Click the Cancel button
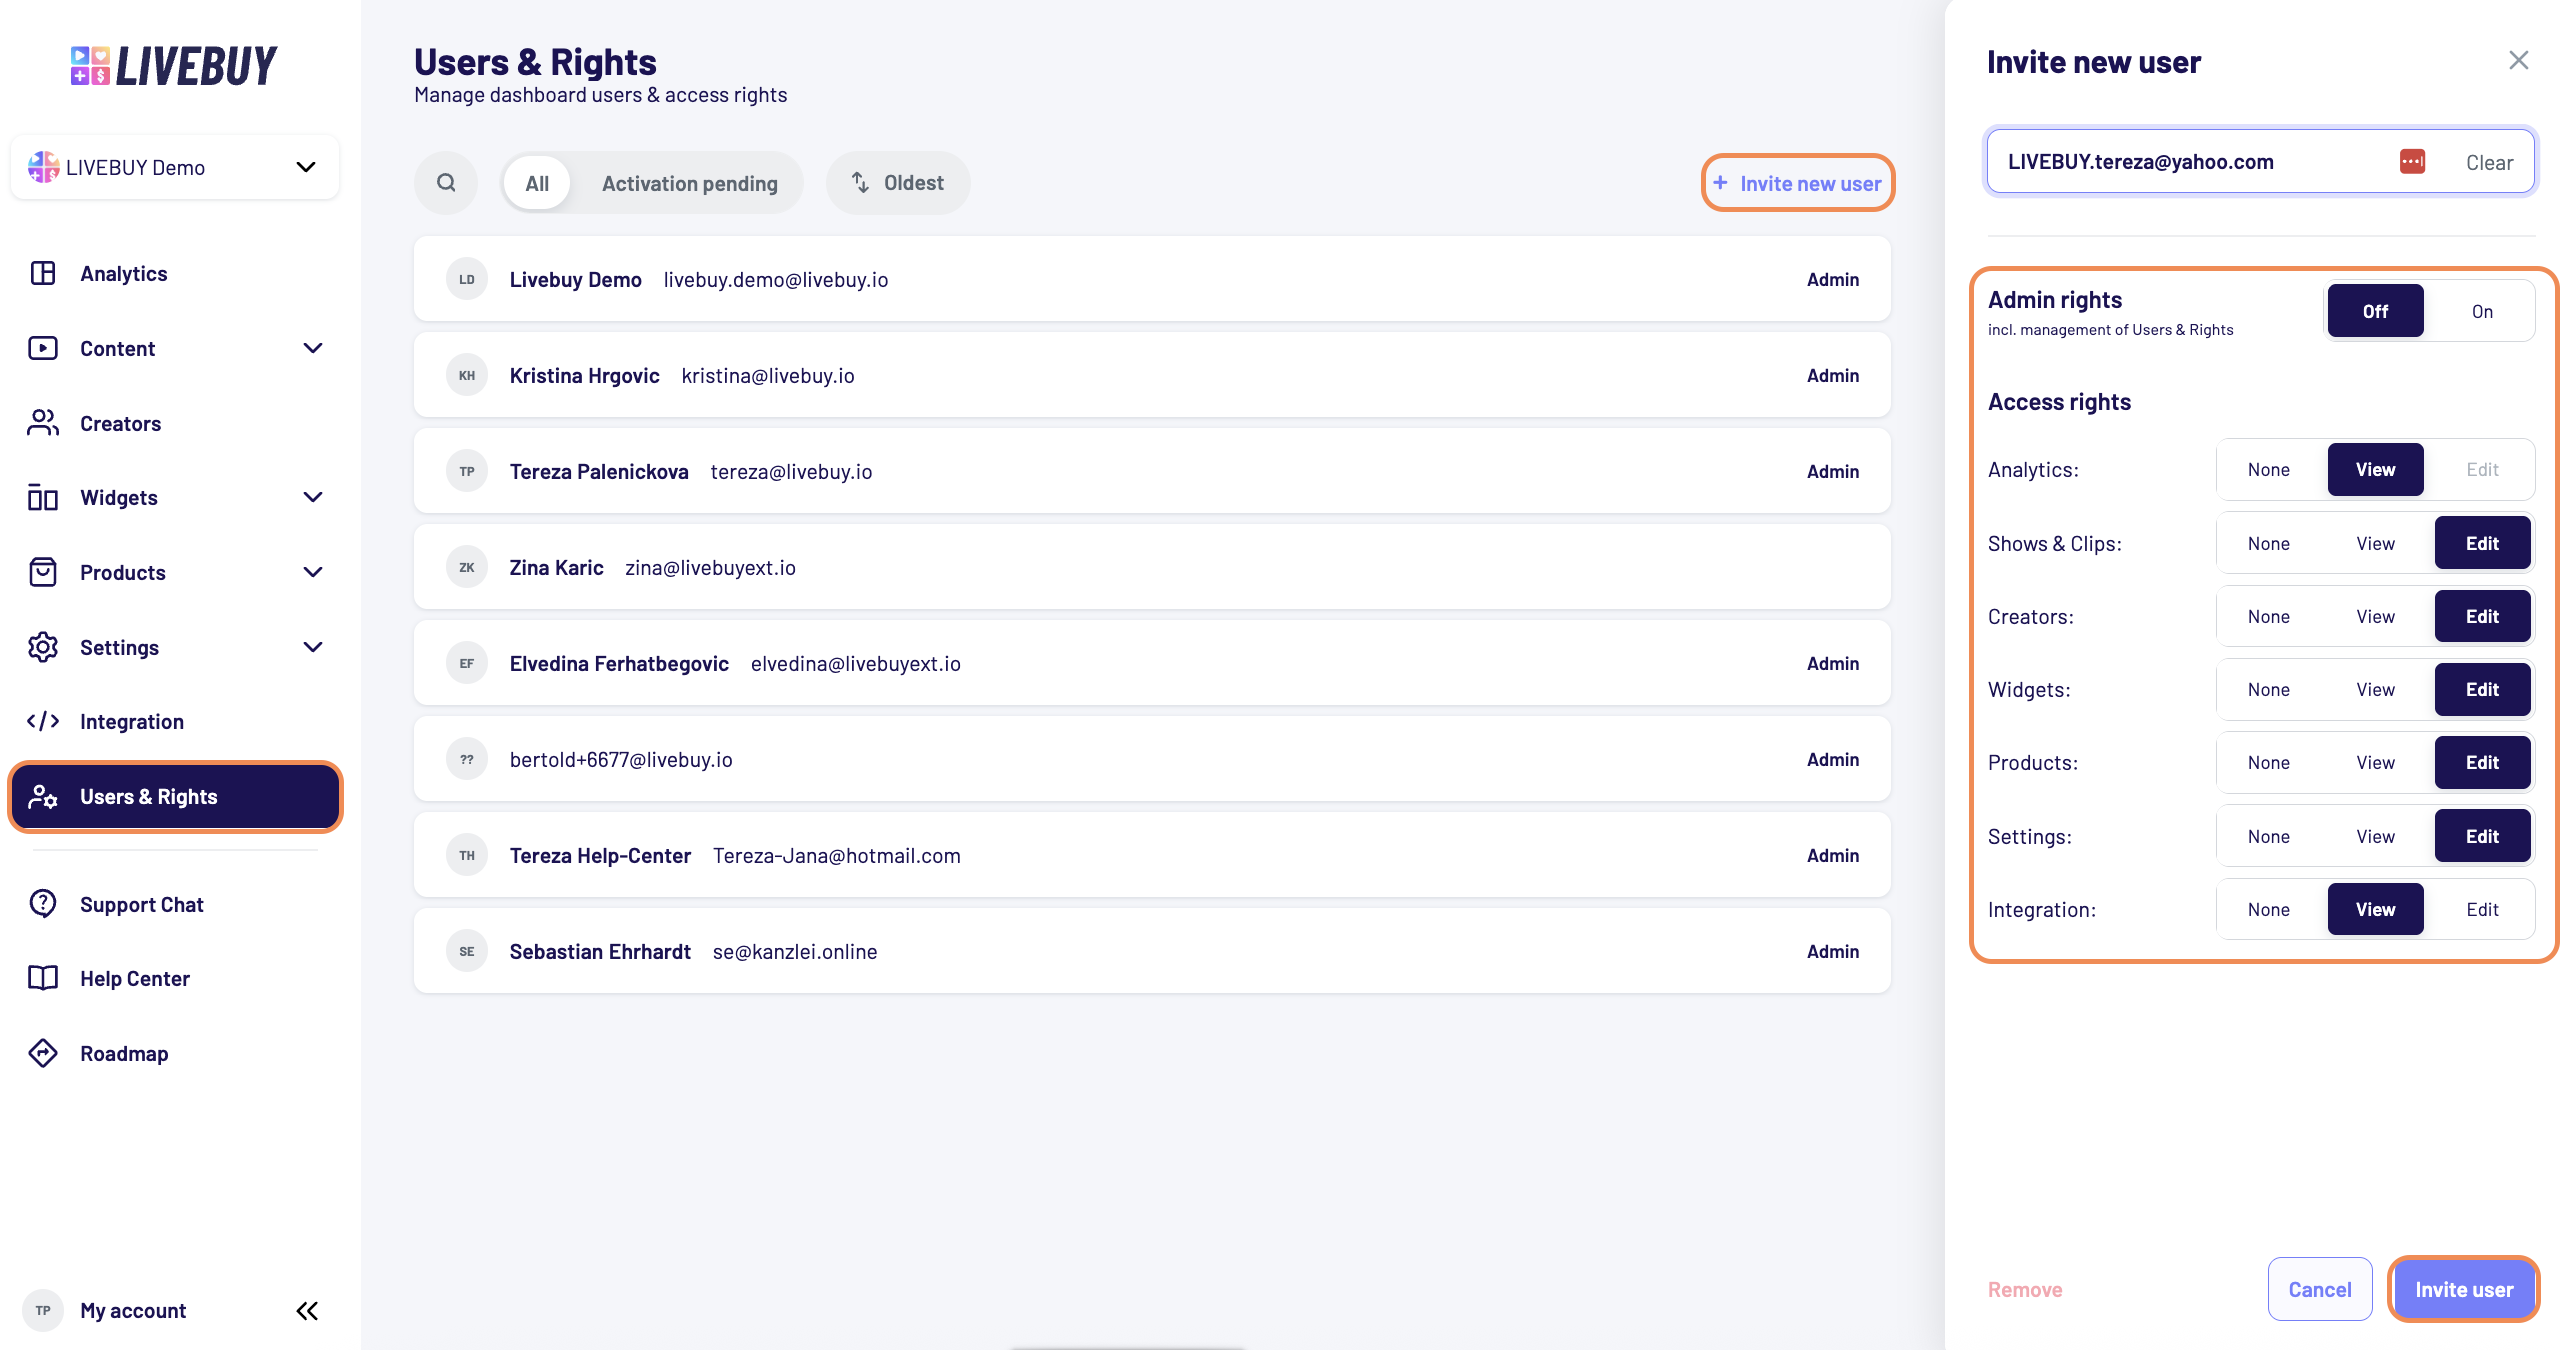 (x=2320, y=1289)
